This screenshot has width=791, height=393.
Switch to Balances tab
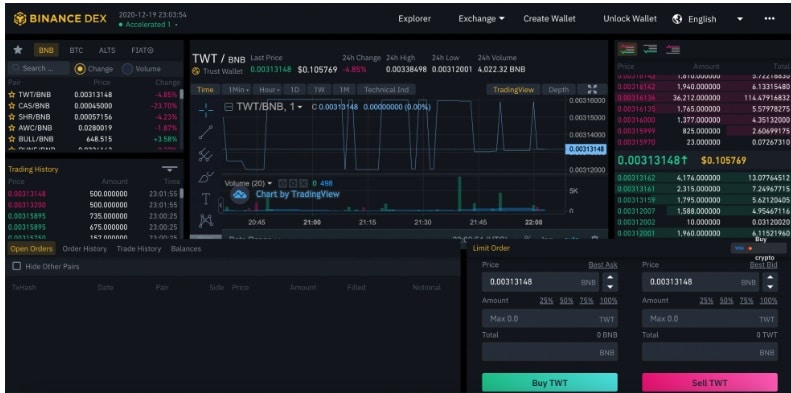(186, 248)
